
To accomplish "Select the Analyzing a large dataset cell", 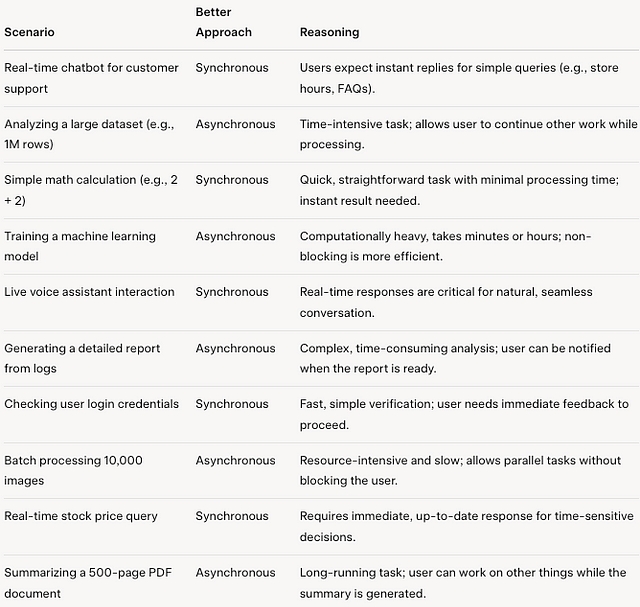I will [89, 134].
